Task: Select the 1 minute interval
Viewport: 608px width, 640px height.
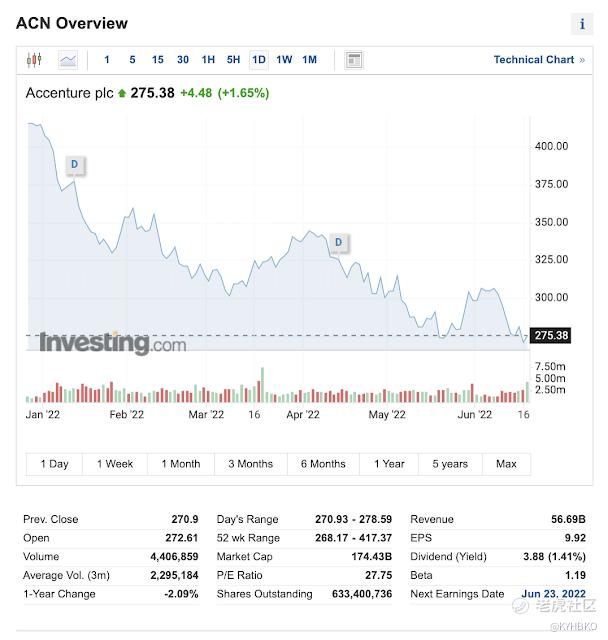Action: 107,60
